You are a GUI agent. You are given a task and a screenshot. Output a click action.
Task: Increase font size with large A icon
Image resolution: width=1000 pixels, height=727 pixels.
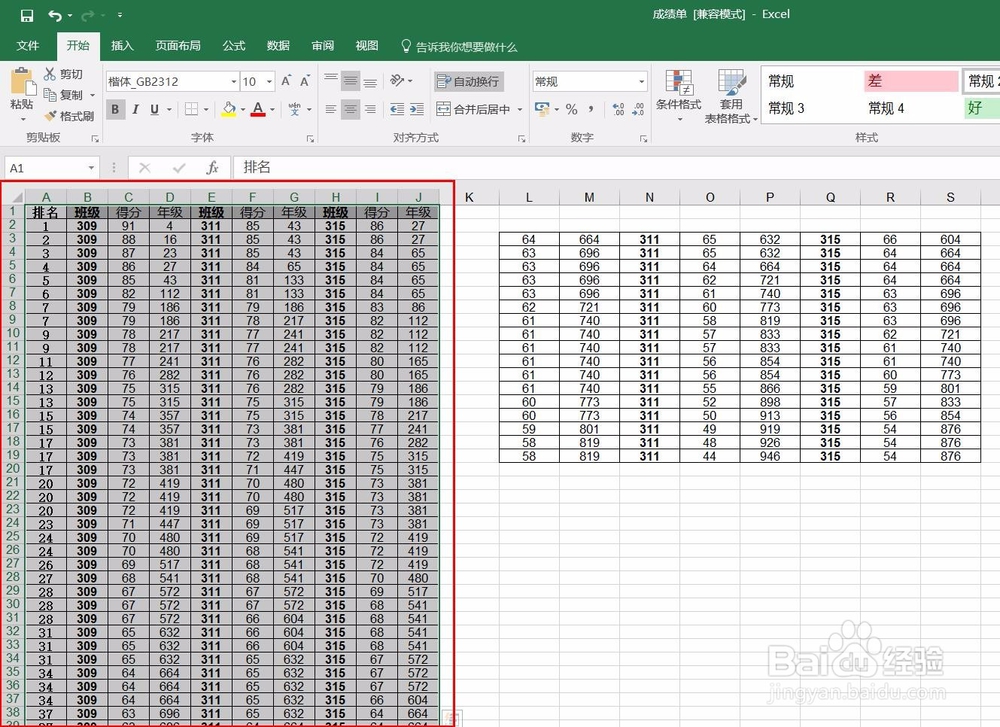(x=286, y=81)
